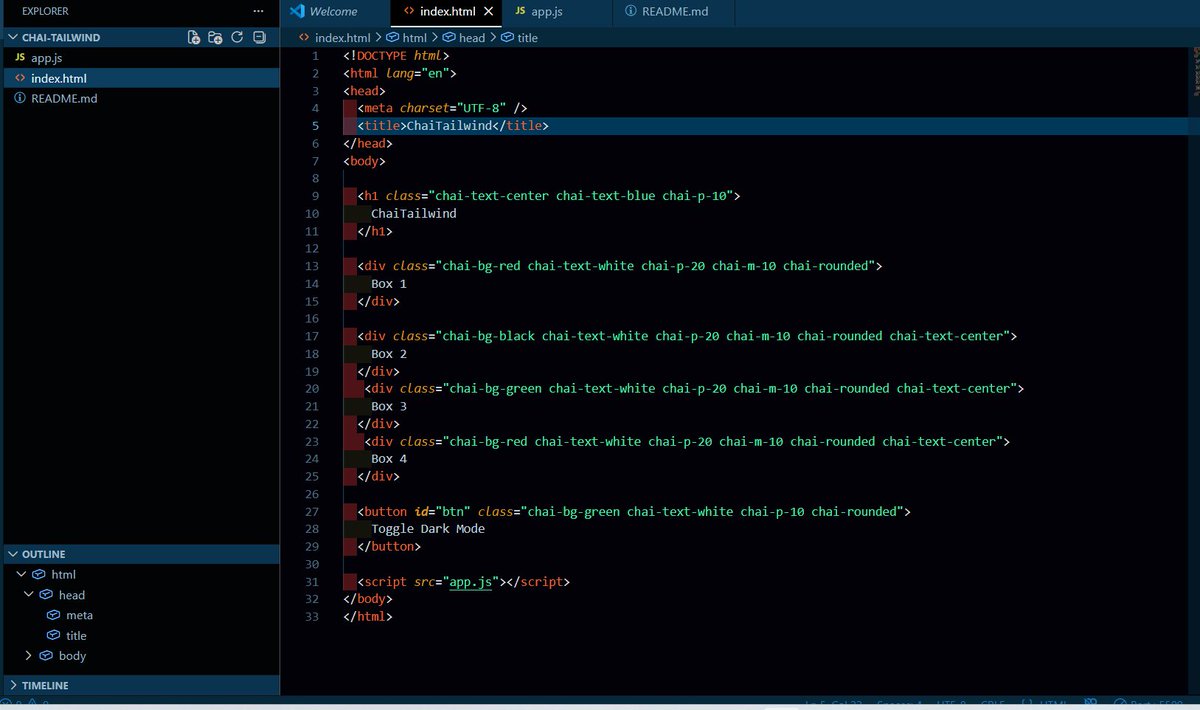Click the EXPLORER panel title
Viewport: 1200px width, 710px height.
pyautogui.click(x=46, y=11)
